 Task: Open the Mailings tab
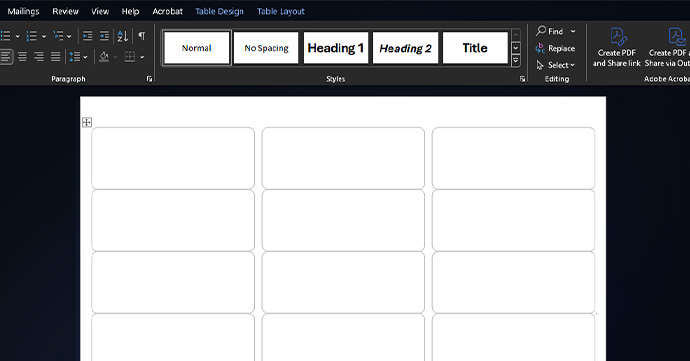point(23,11)
